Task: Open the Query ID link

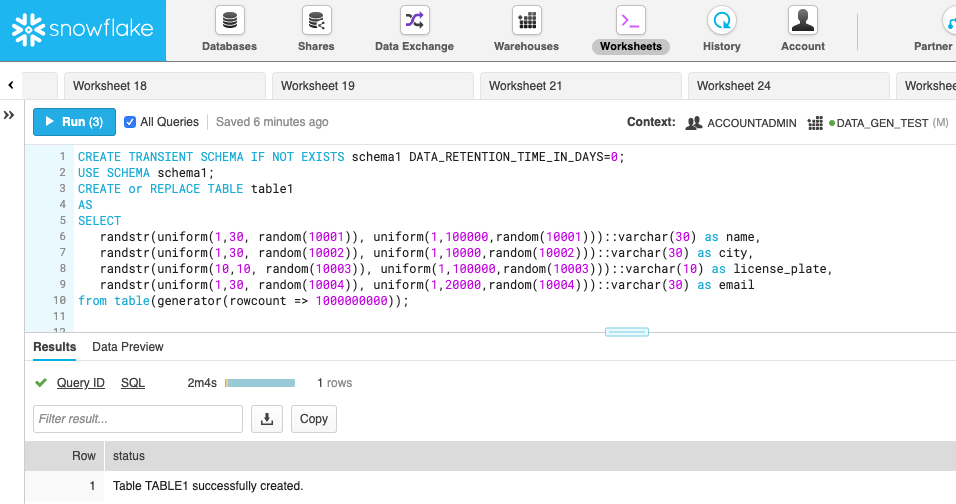Action: [80, 383]
